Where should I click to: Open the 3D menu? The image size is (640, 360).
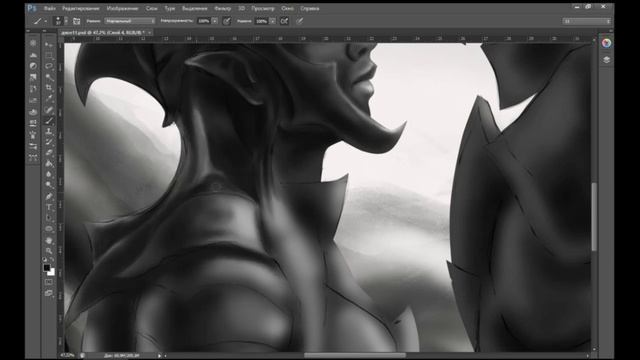(242, 8)
